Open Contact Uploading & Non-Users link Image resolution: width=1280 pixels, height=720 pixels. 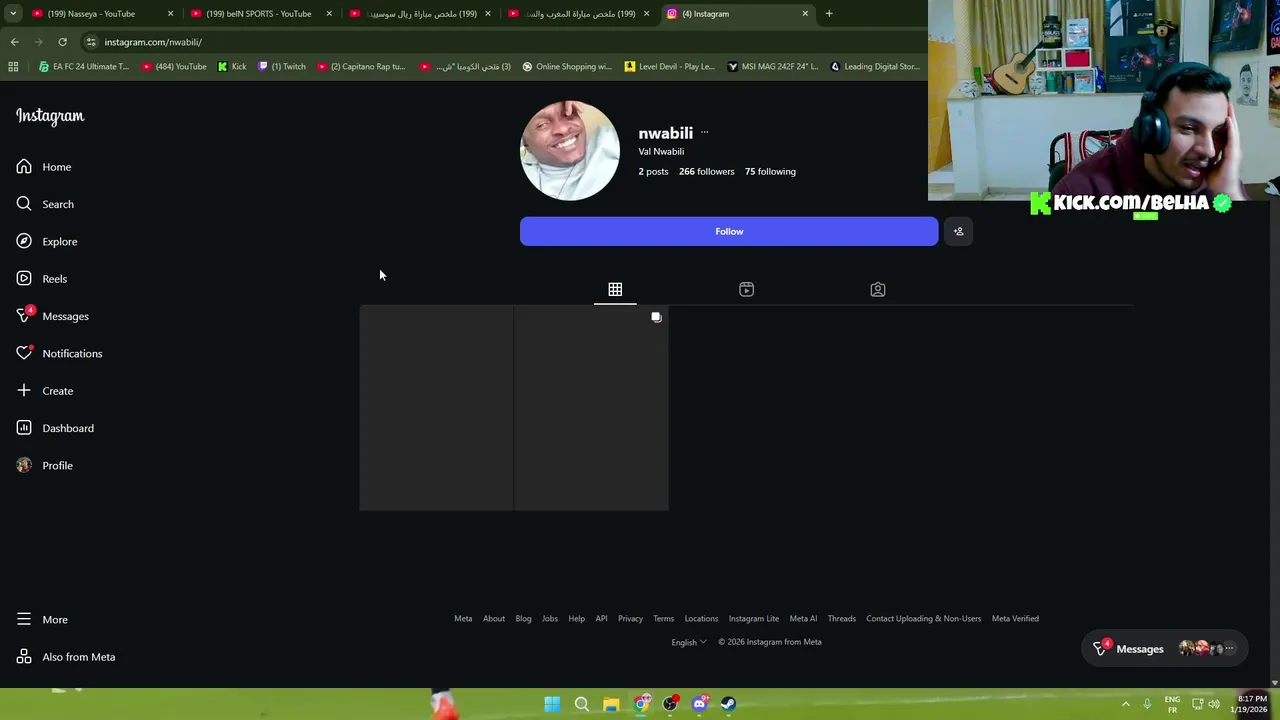[923, 618]
